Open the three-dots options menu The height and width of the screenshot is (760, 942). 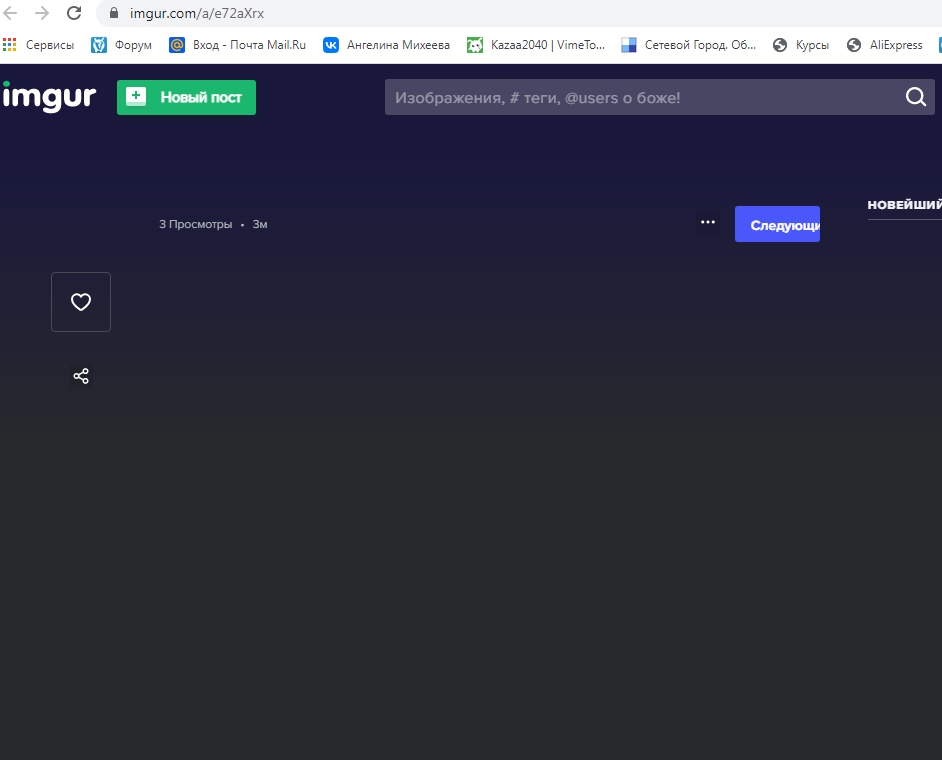click(708, 223)
